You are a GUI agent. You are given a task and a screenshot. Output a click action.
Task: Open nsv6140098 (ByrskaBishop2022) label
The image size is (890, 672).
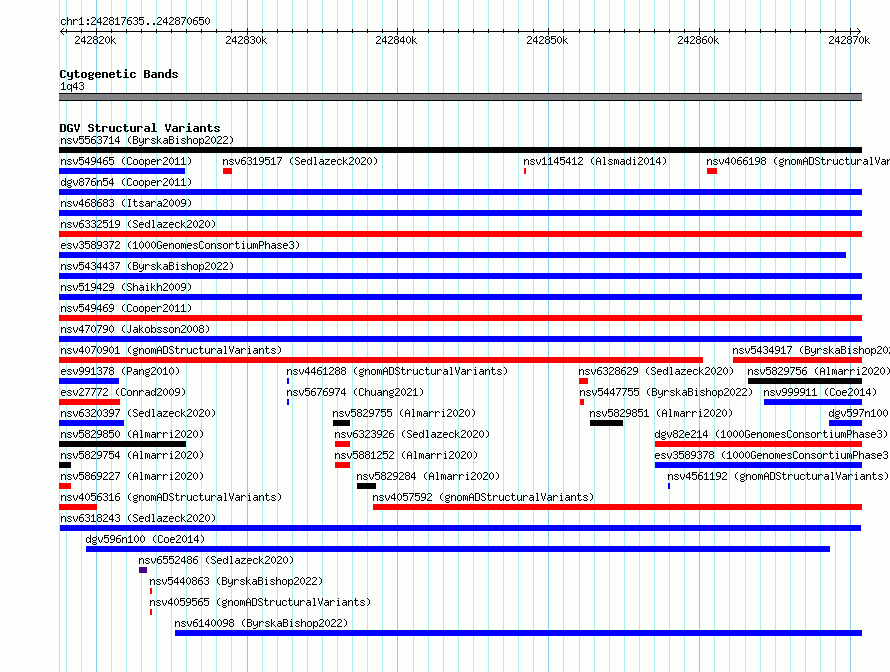[261, 623]
